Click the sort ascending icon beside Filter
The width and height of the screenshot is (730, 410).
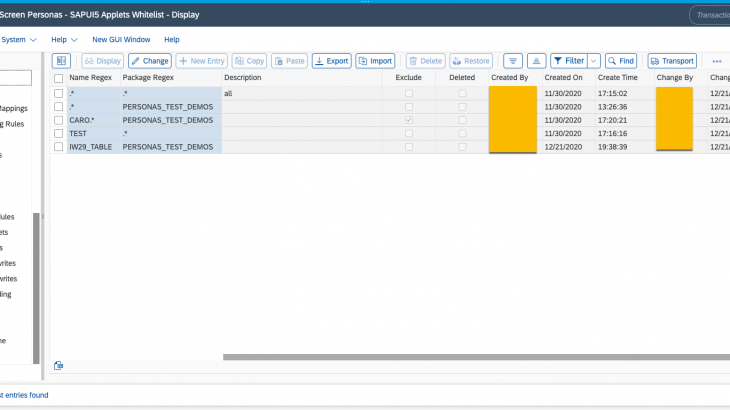pyautogui.click(x=536, y=61)
